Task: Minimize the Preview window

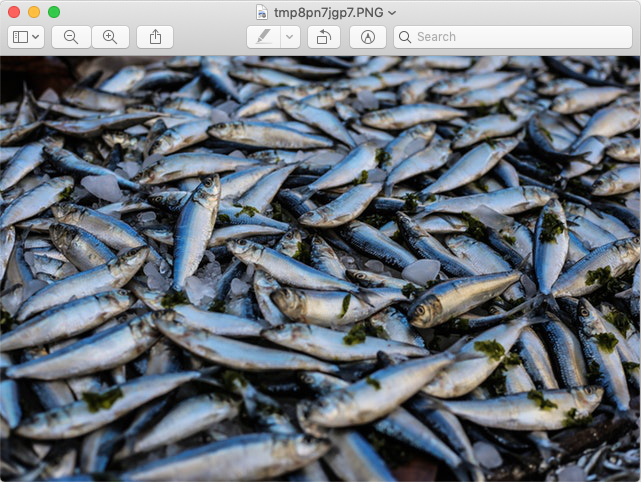Action: click(34, 12)
